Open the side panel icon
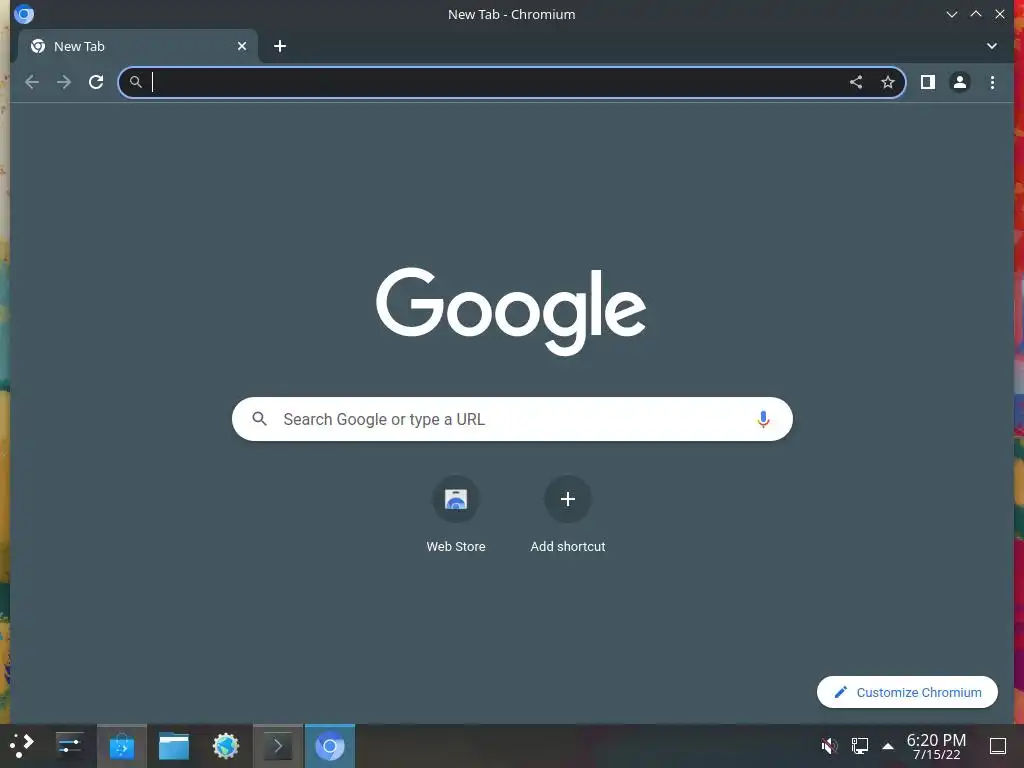This screenshot has height=768, width=1024. tap(927, 82)
